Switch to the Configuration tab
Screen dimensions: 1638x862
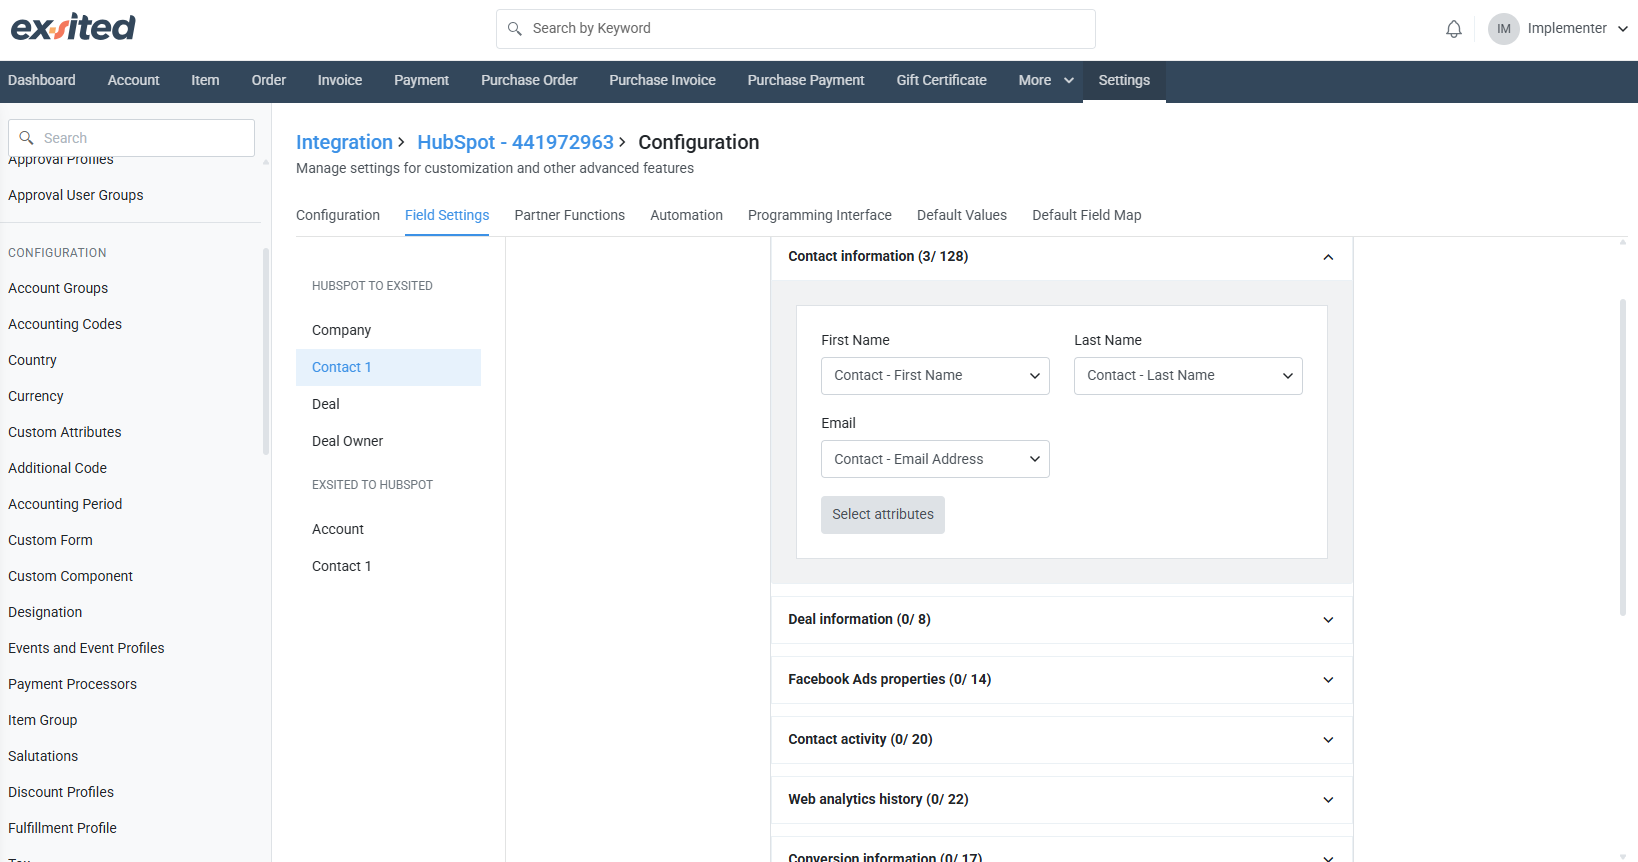(338, 215)
